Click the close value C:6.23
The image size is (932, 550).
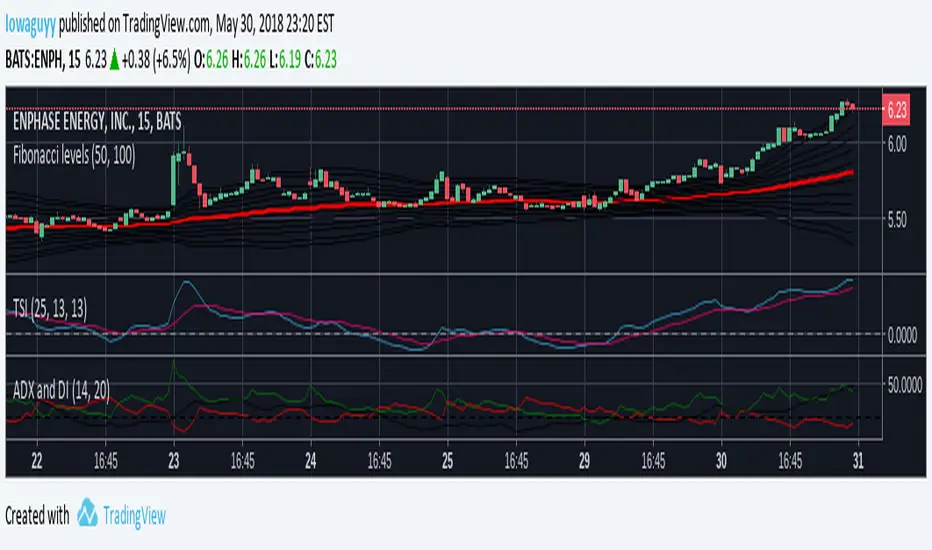click(x=320, y=59)
